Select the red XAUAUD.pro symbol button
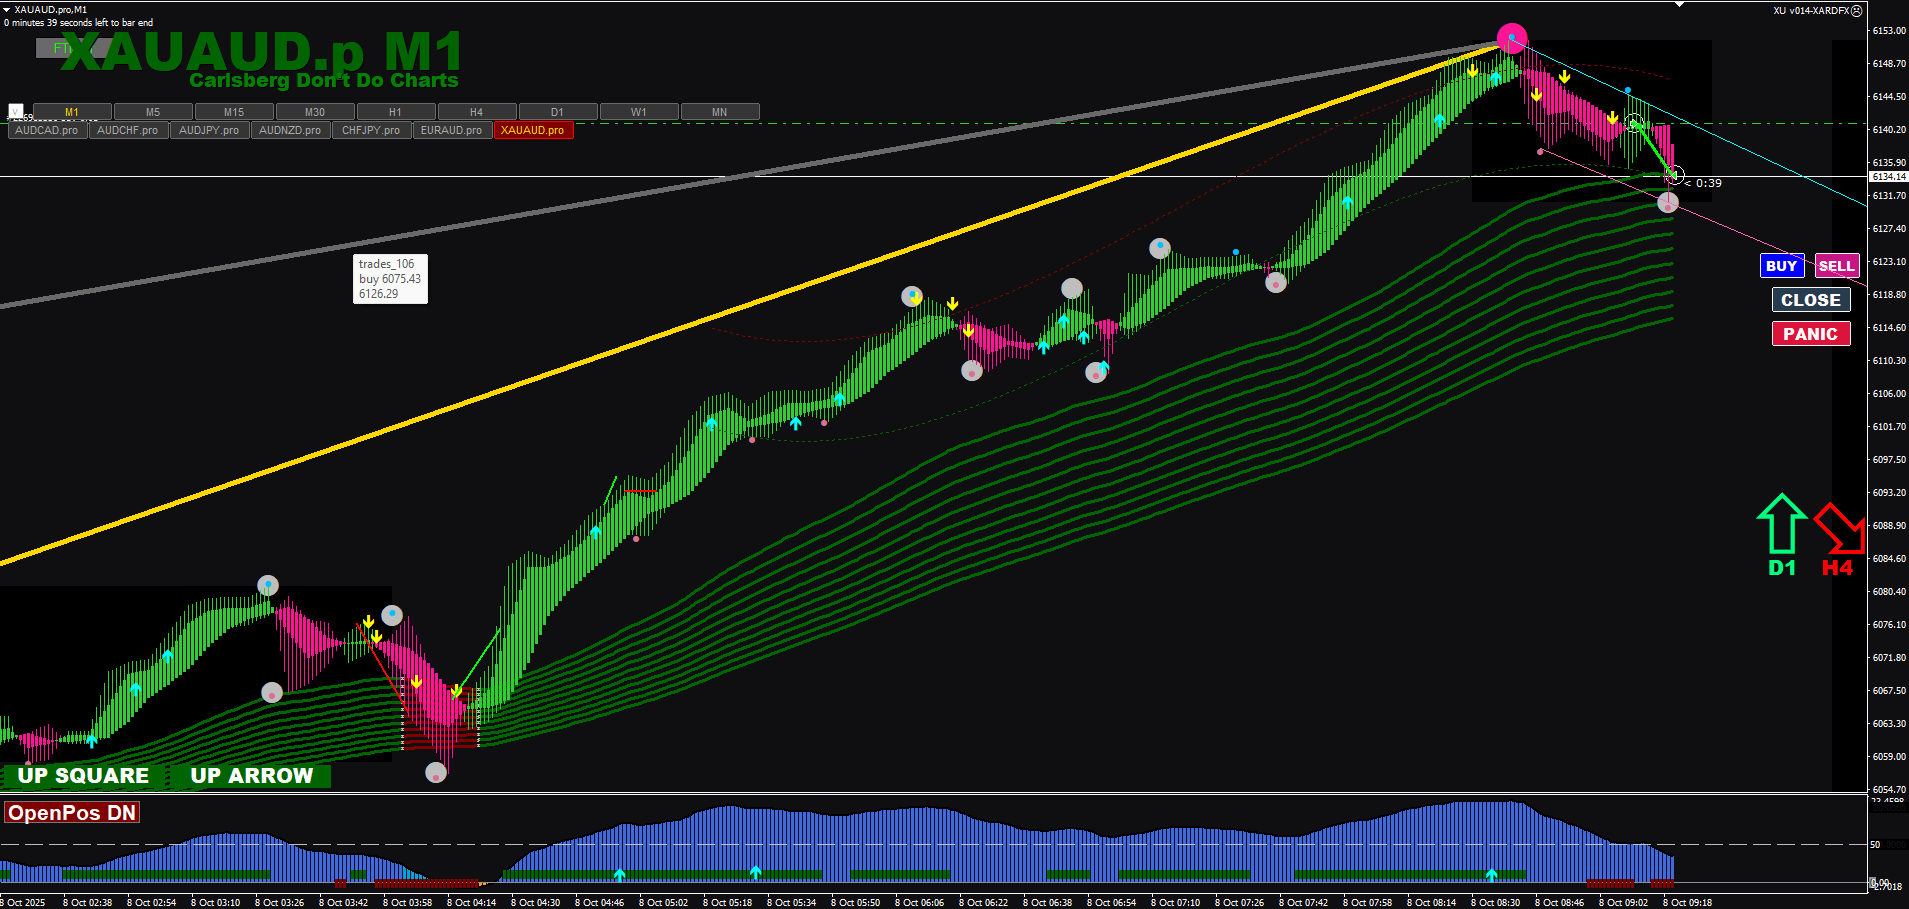The width and height of the screenshot is (1909, 909). 533,130
